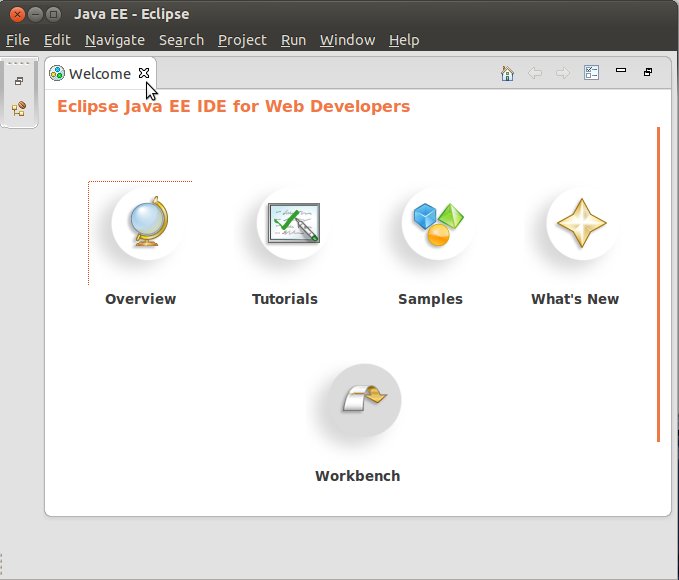Click the Navigate Forward arrow icon
The width and height of the screenshot is (679, 580).
(563, 73)
